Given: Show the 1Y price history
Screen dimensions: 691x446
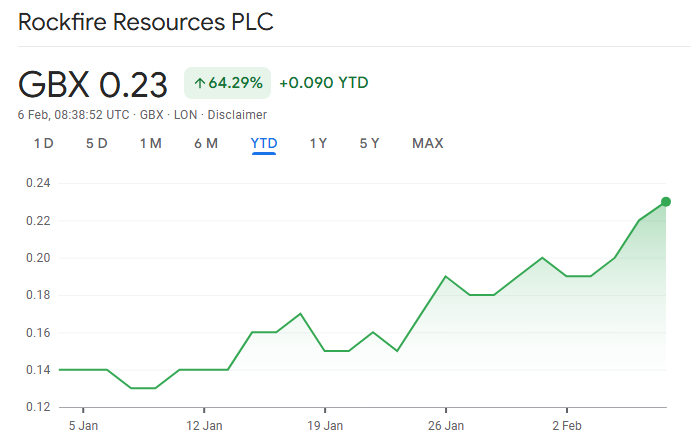Looking at the screenshot, I should coord(318,143).
